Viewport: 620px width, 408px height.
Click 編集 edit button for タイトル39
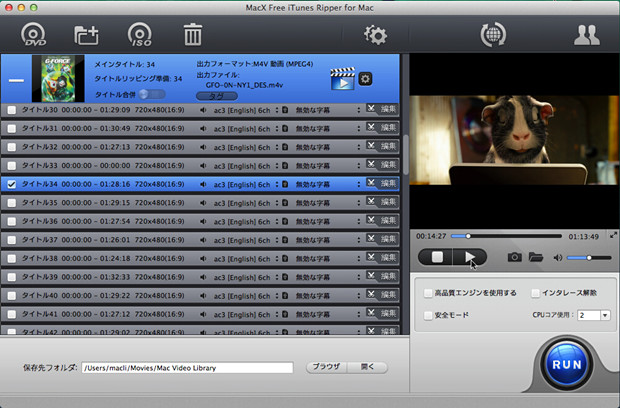(388, 276)
